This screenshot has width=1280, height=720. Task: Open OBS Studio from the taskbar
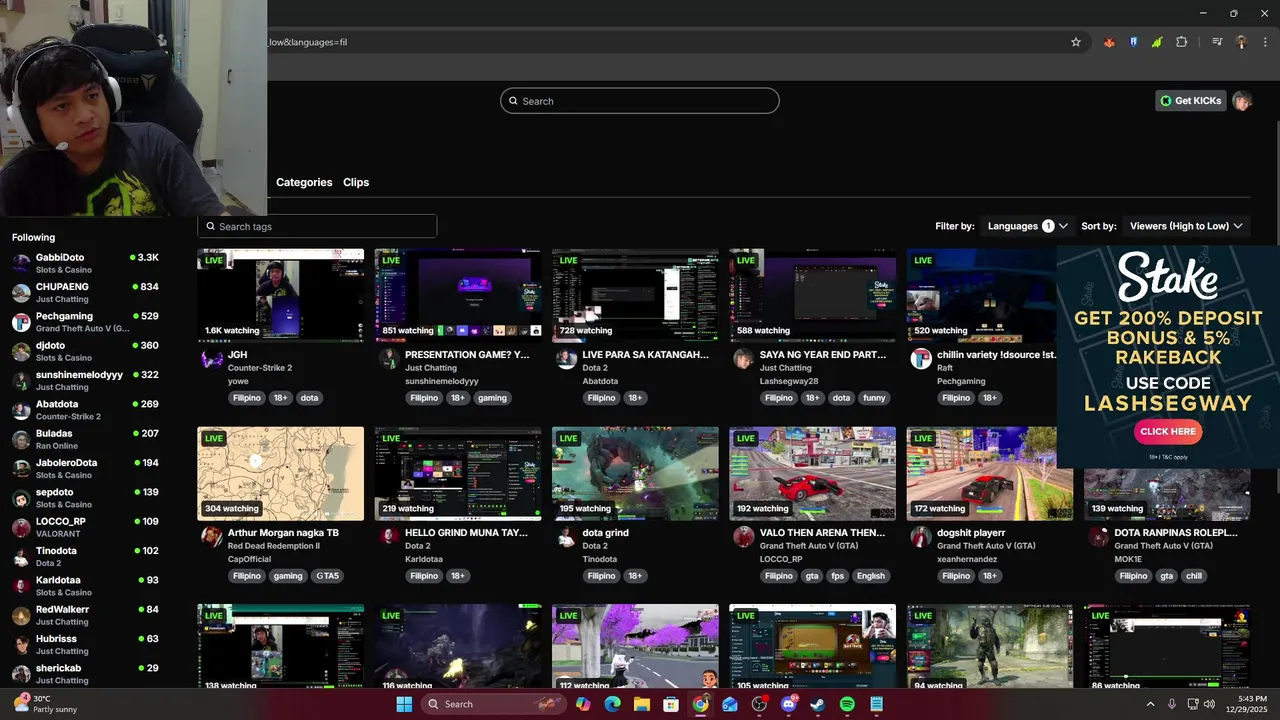click(759, 704)
